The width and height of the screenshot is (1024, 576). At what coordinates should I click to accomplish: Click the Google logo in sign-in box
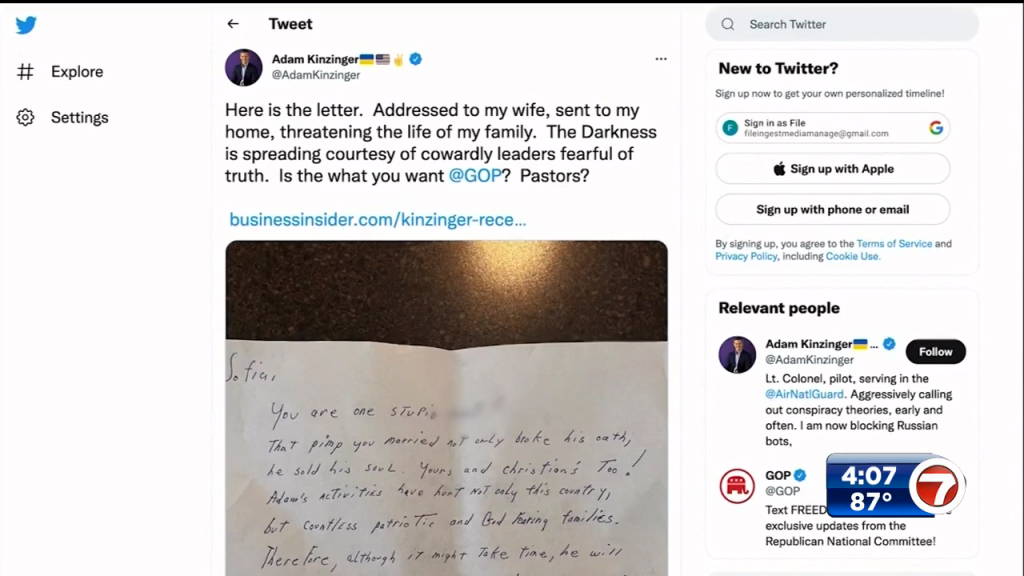[936, 128]
